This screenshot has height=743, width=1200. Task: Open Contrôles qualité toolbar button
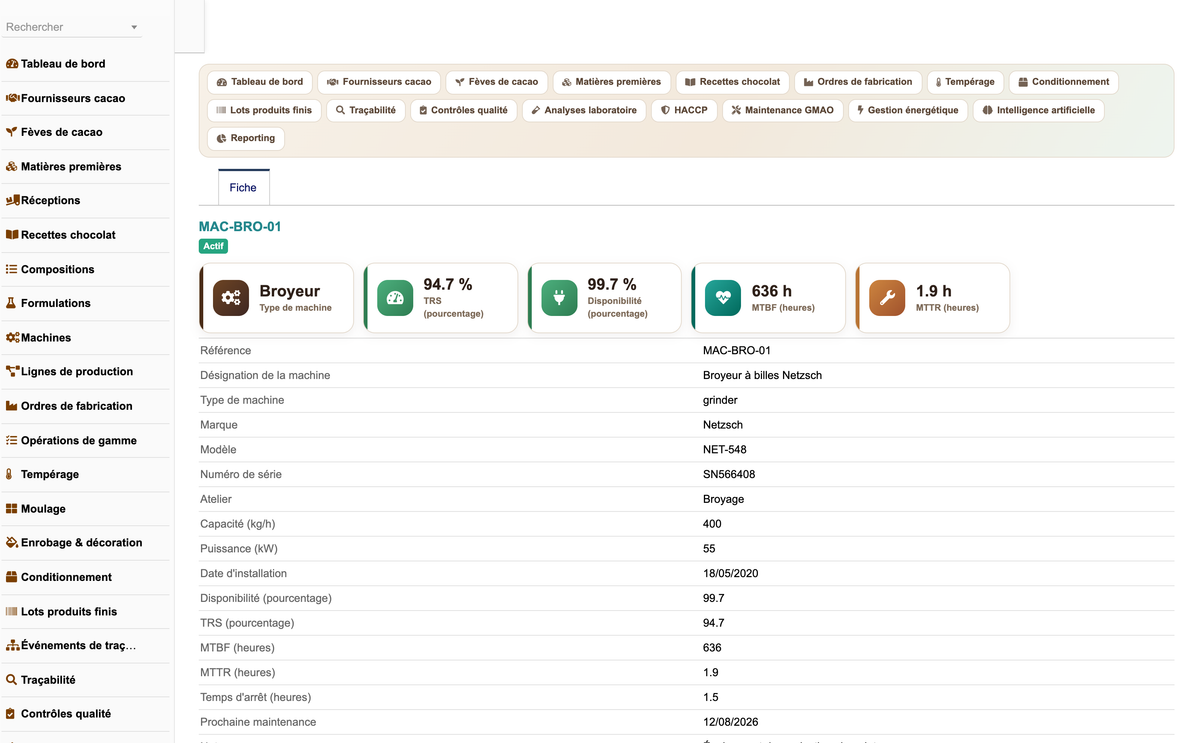463,110
